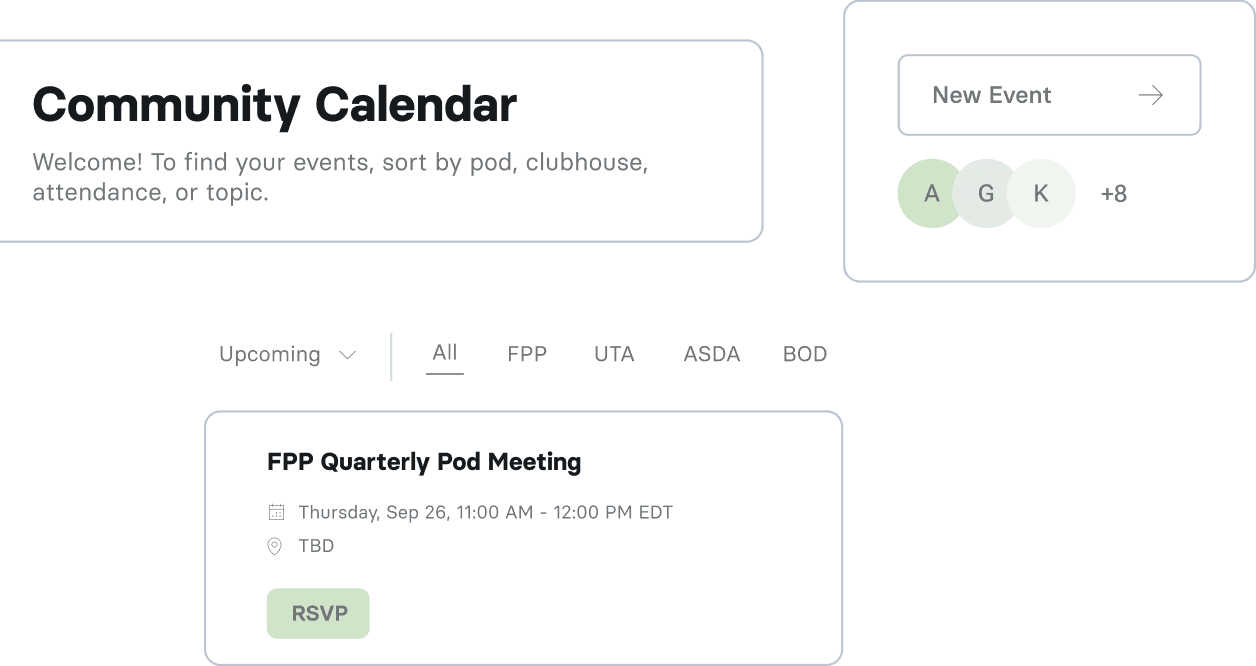This screenshot has width=1256, height=666.
Task: Click the location pin icon next to TBD
Action: point(274,546)
